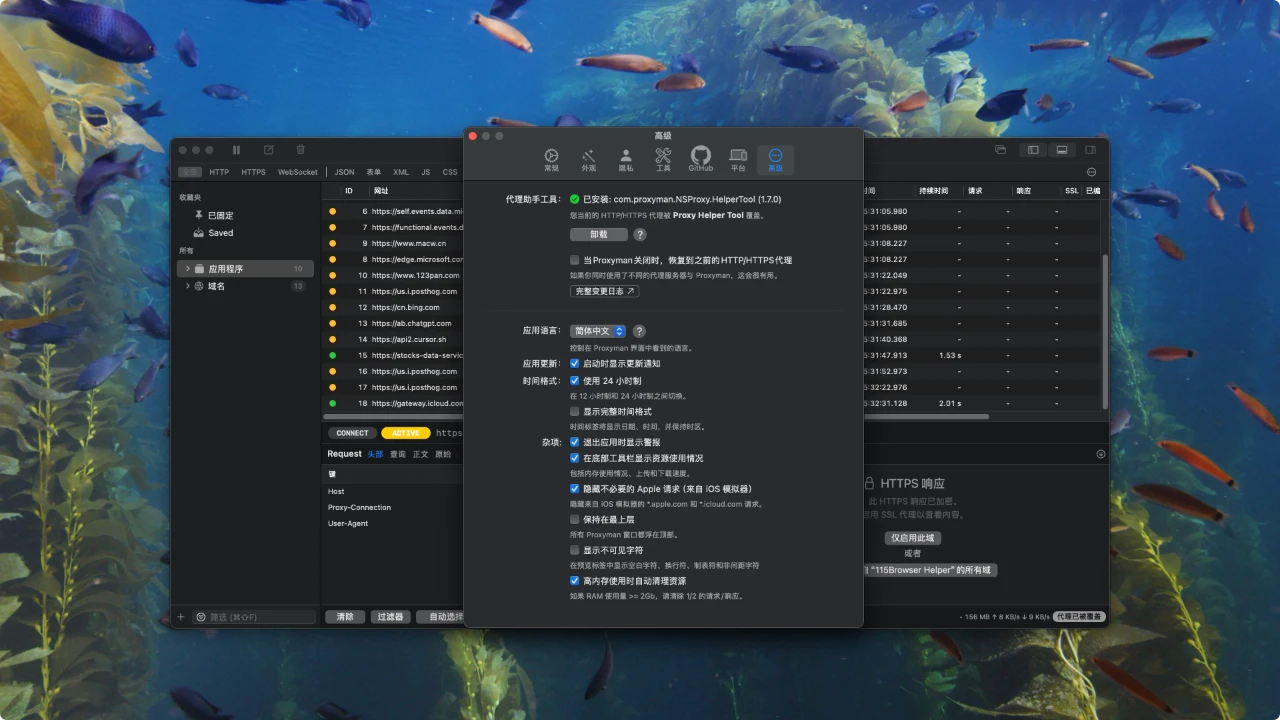Open the 完整变更日志 link button
Viewport: 1280px width, 720px height.
[605, 291]
